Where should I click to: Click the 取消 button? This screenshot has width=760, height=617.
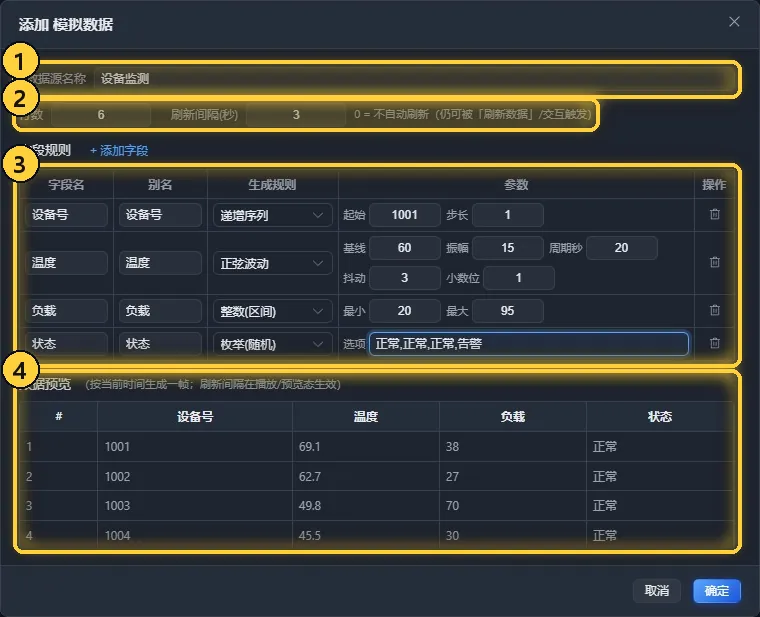point(657,590)
